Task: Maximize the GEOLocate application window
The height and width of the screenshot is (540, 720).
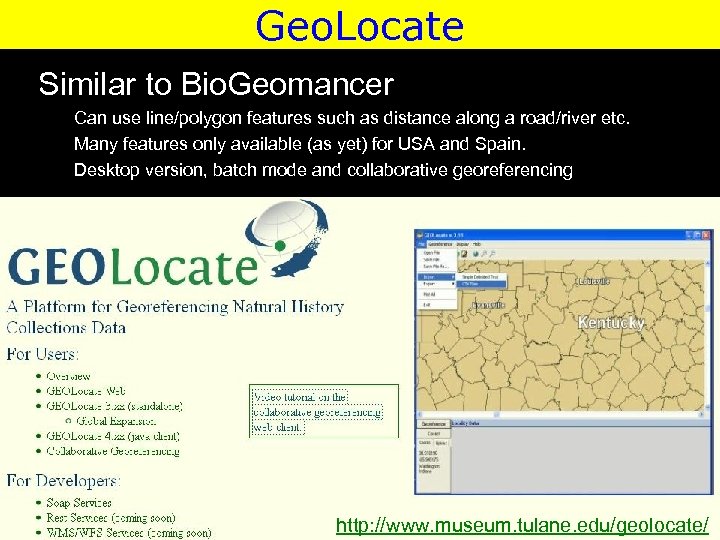Action: click(x=698, y=235)
